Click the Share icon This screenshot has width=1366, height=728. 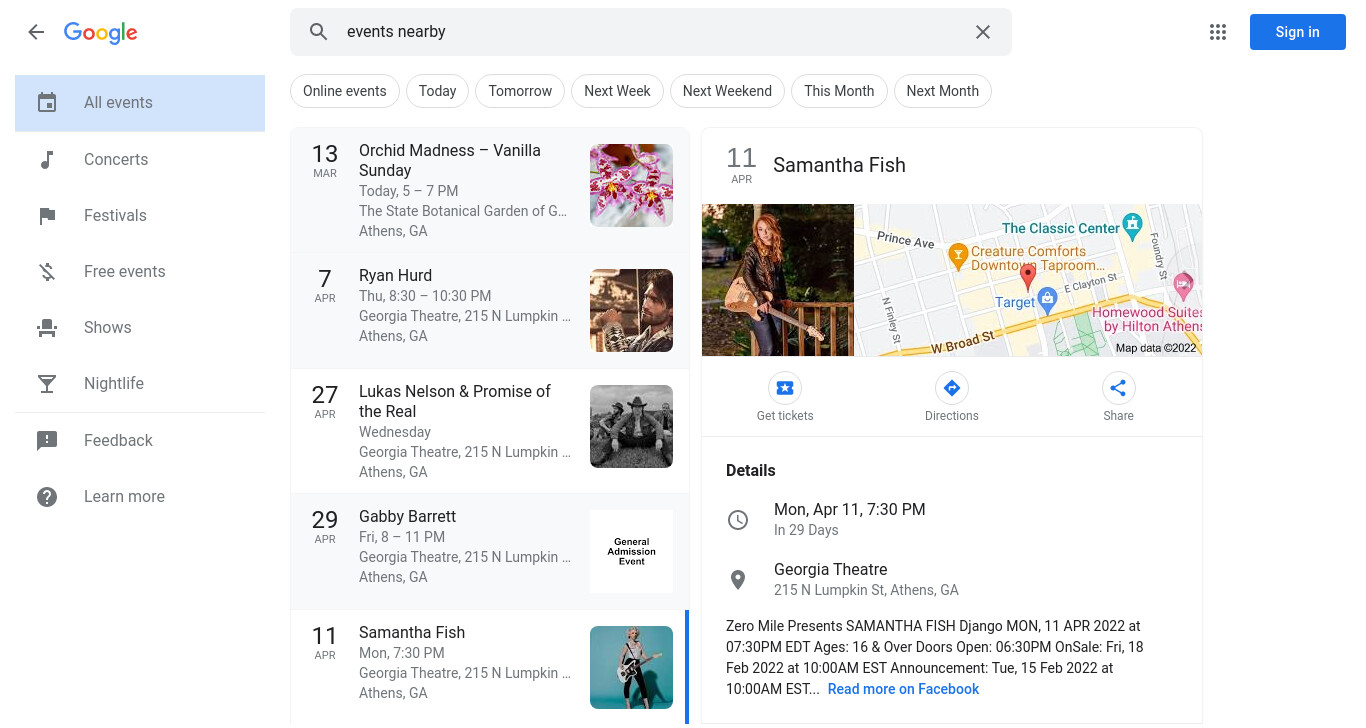[x=1118, y=388]
